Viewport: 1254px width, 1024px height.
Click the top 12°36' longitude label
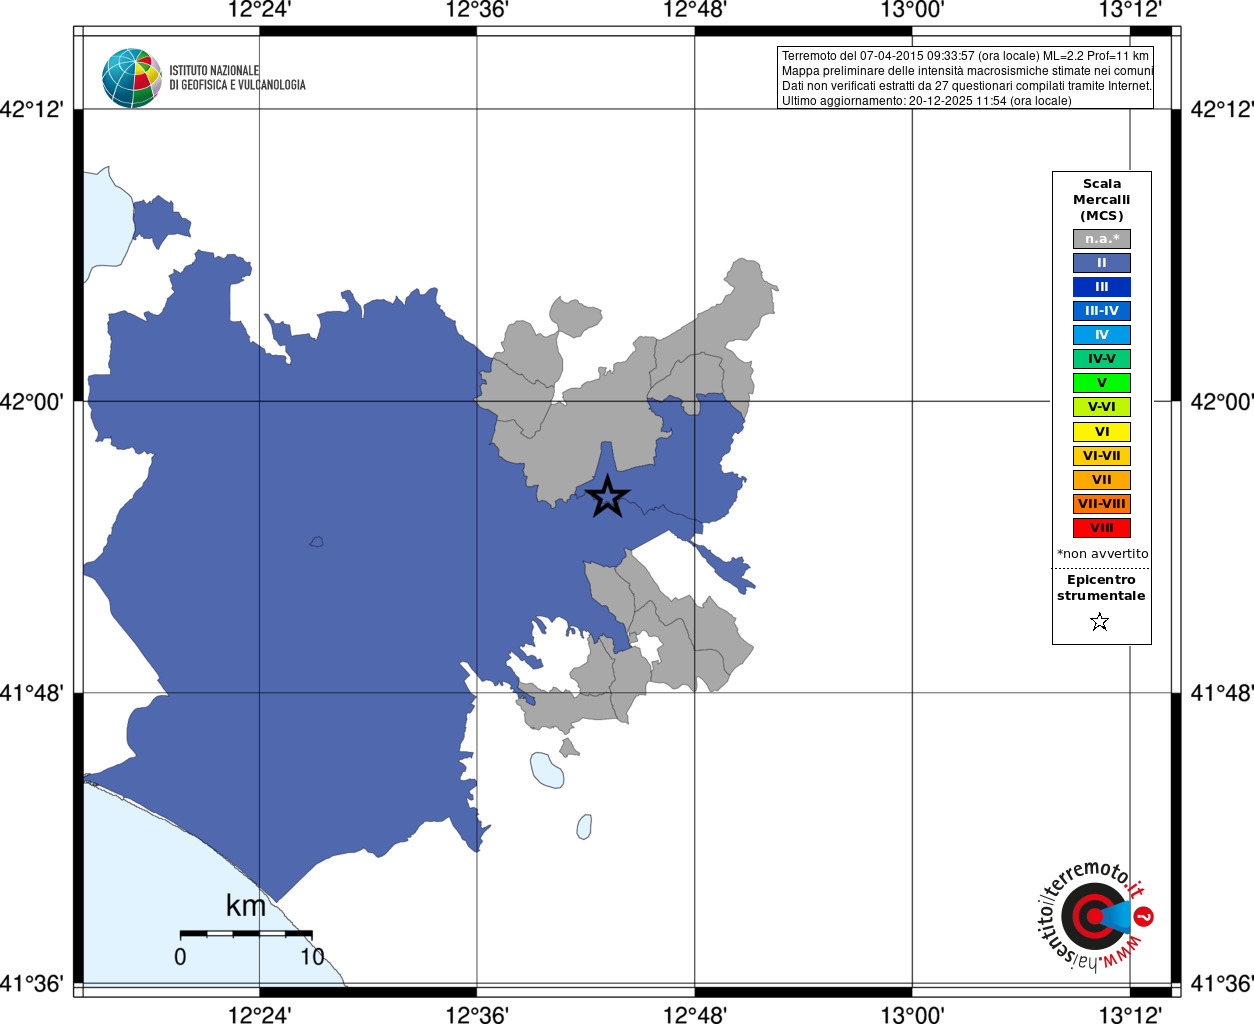(x=477, y=10)
